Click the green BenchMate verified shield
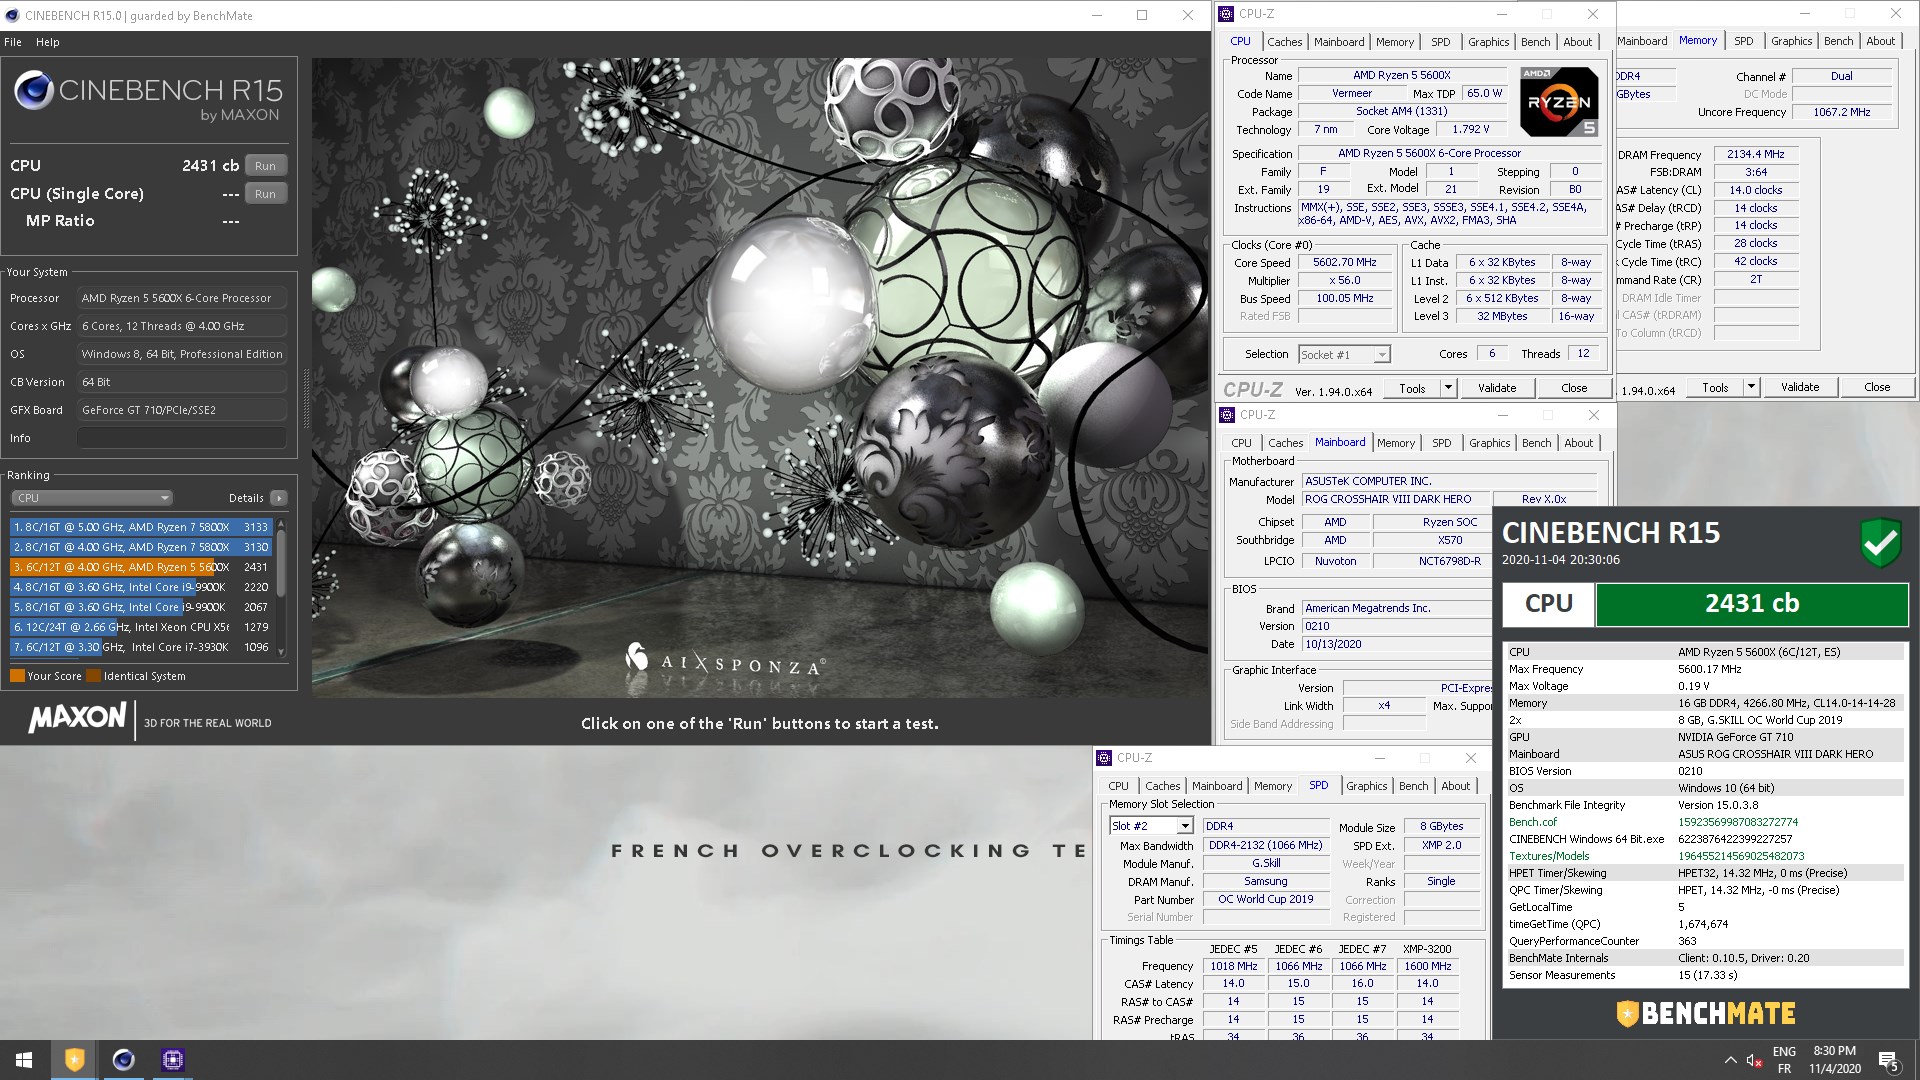Screen dimensions: 1920x1080 tap(1880, 543)
